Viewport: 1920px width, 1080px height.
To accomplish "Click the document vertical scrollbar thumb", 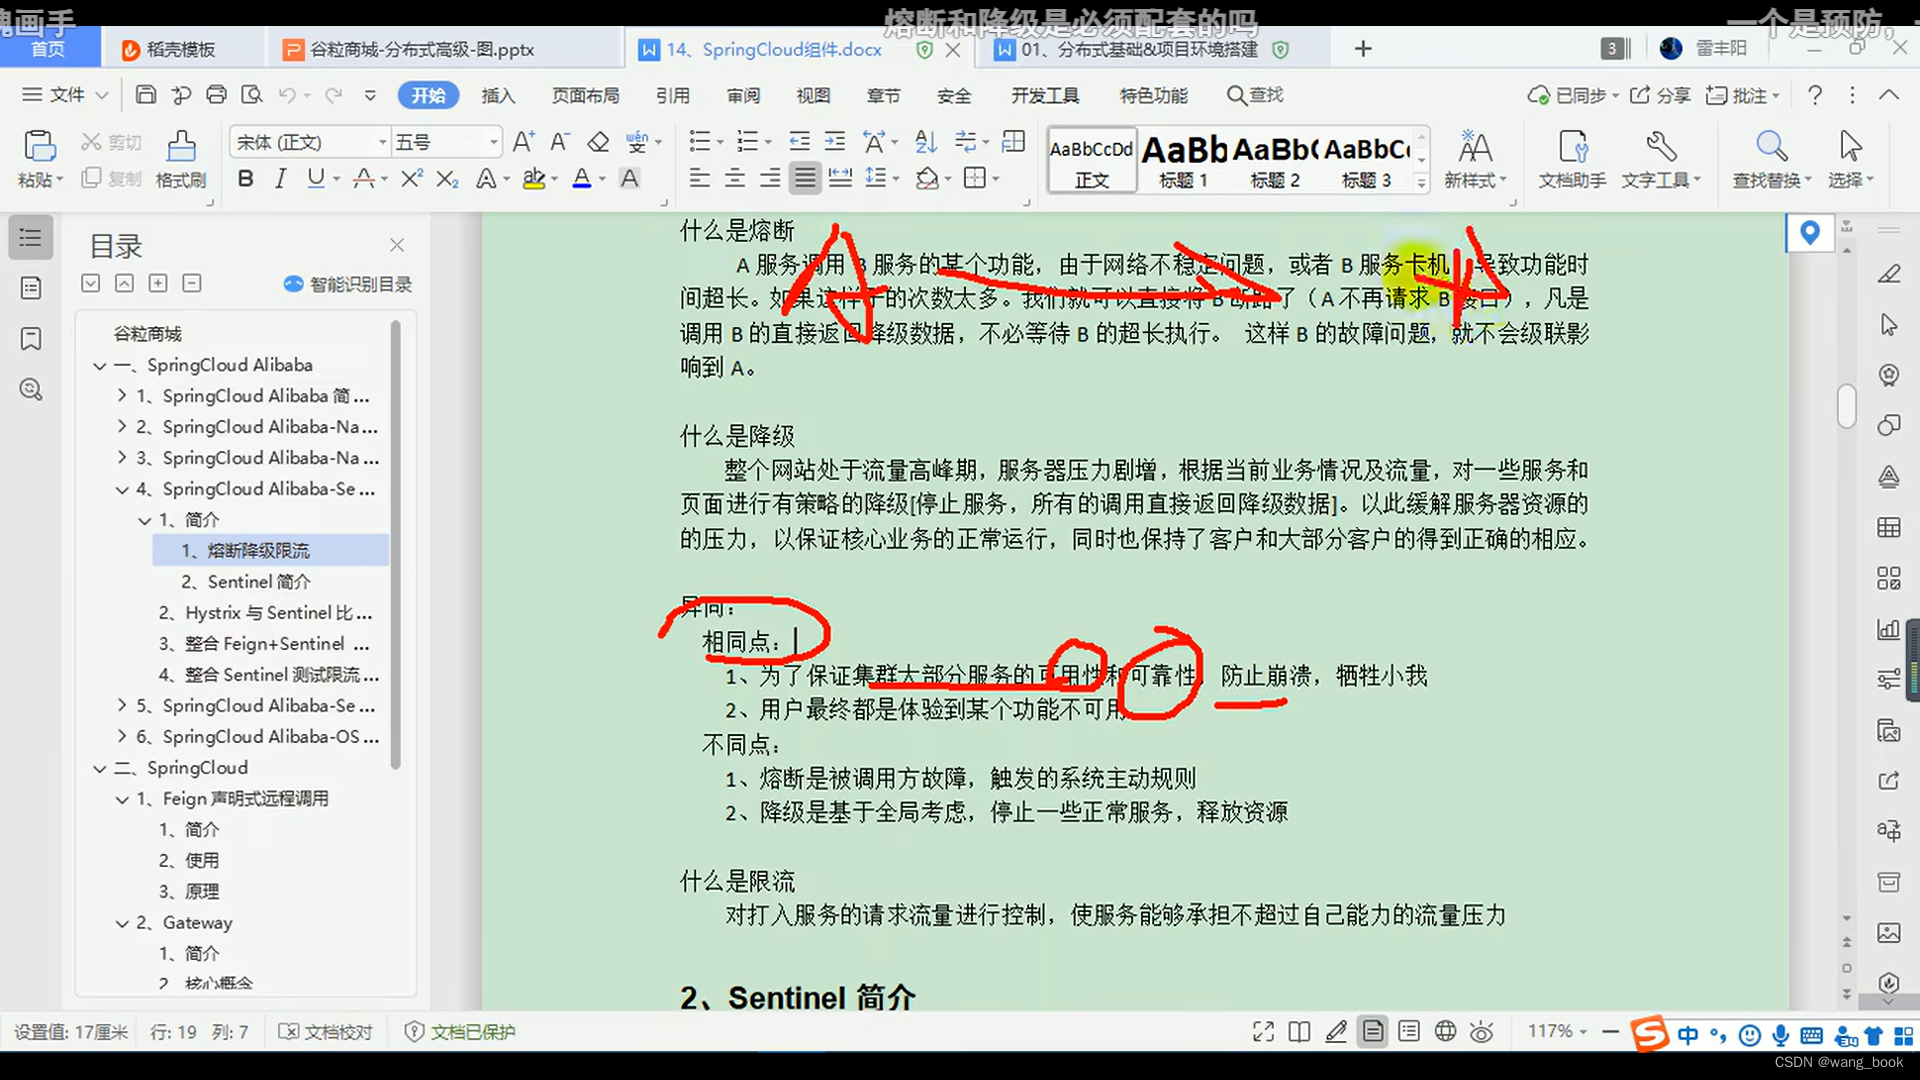I will 1846,407.
